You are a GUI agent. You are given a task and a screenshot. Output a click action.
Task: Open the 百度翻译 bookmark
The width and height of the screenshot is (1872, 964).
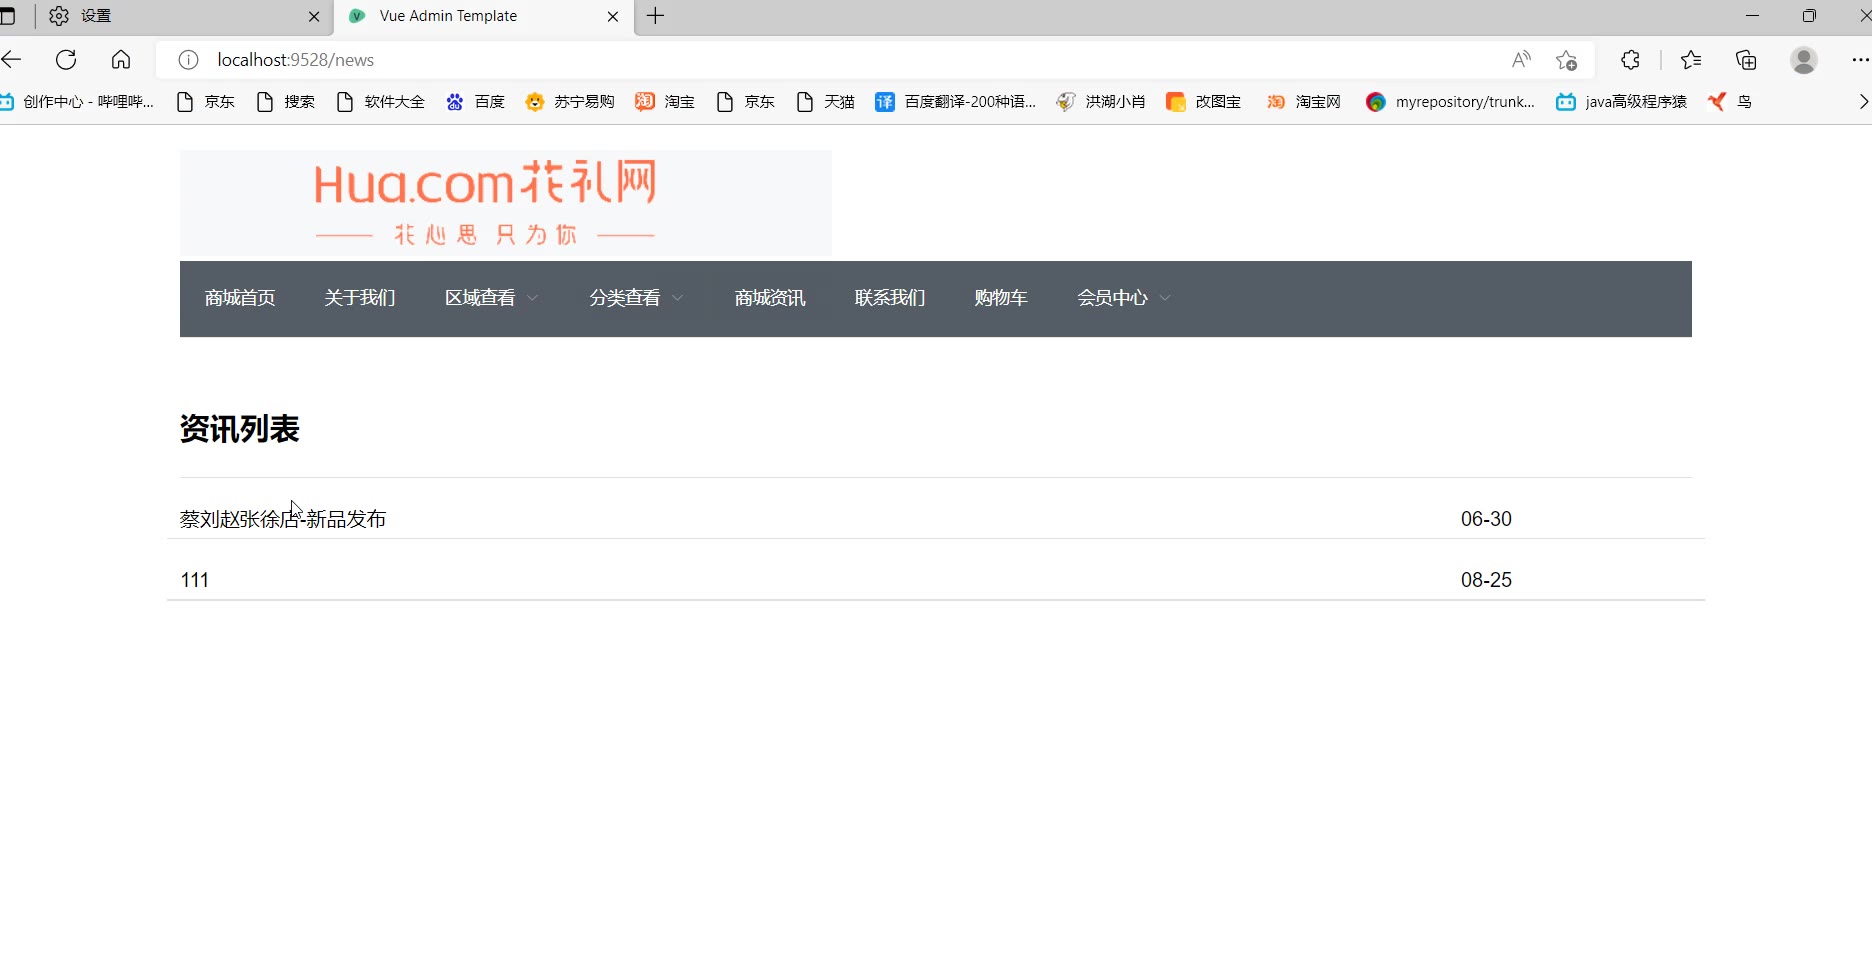[x=955, y=102]
